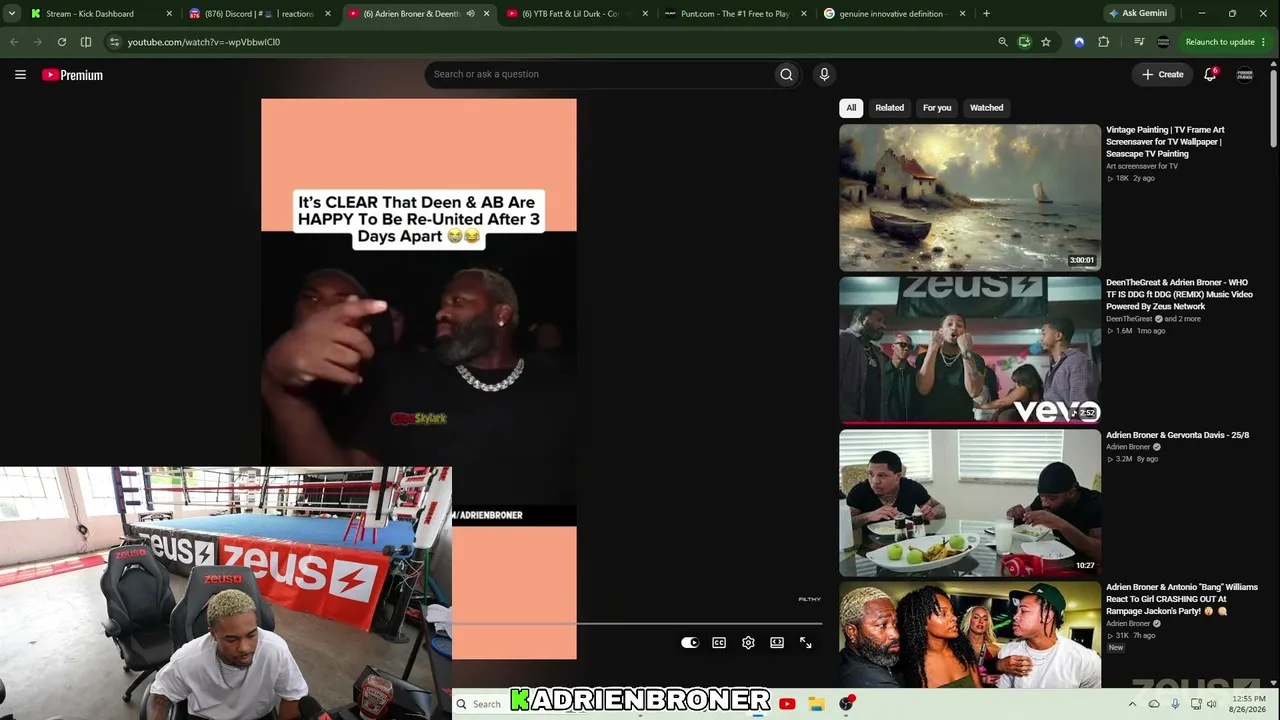Screen dimensions: 1280x720
Task: Switch player to theater mode
Action: (777, 643)
